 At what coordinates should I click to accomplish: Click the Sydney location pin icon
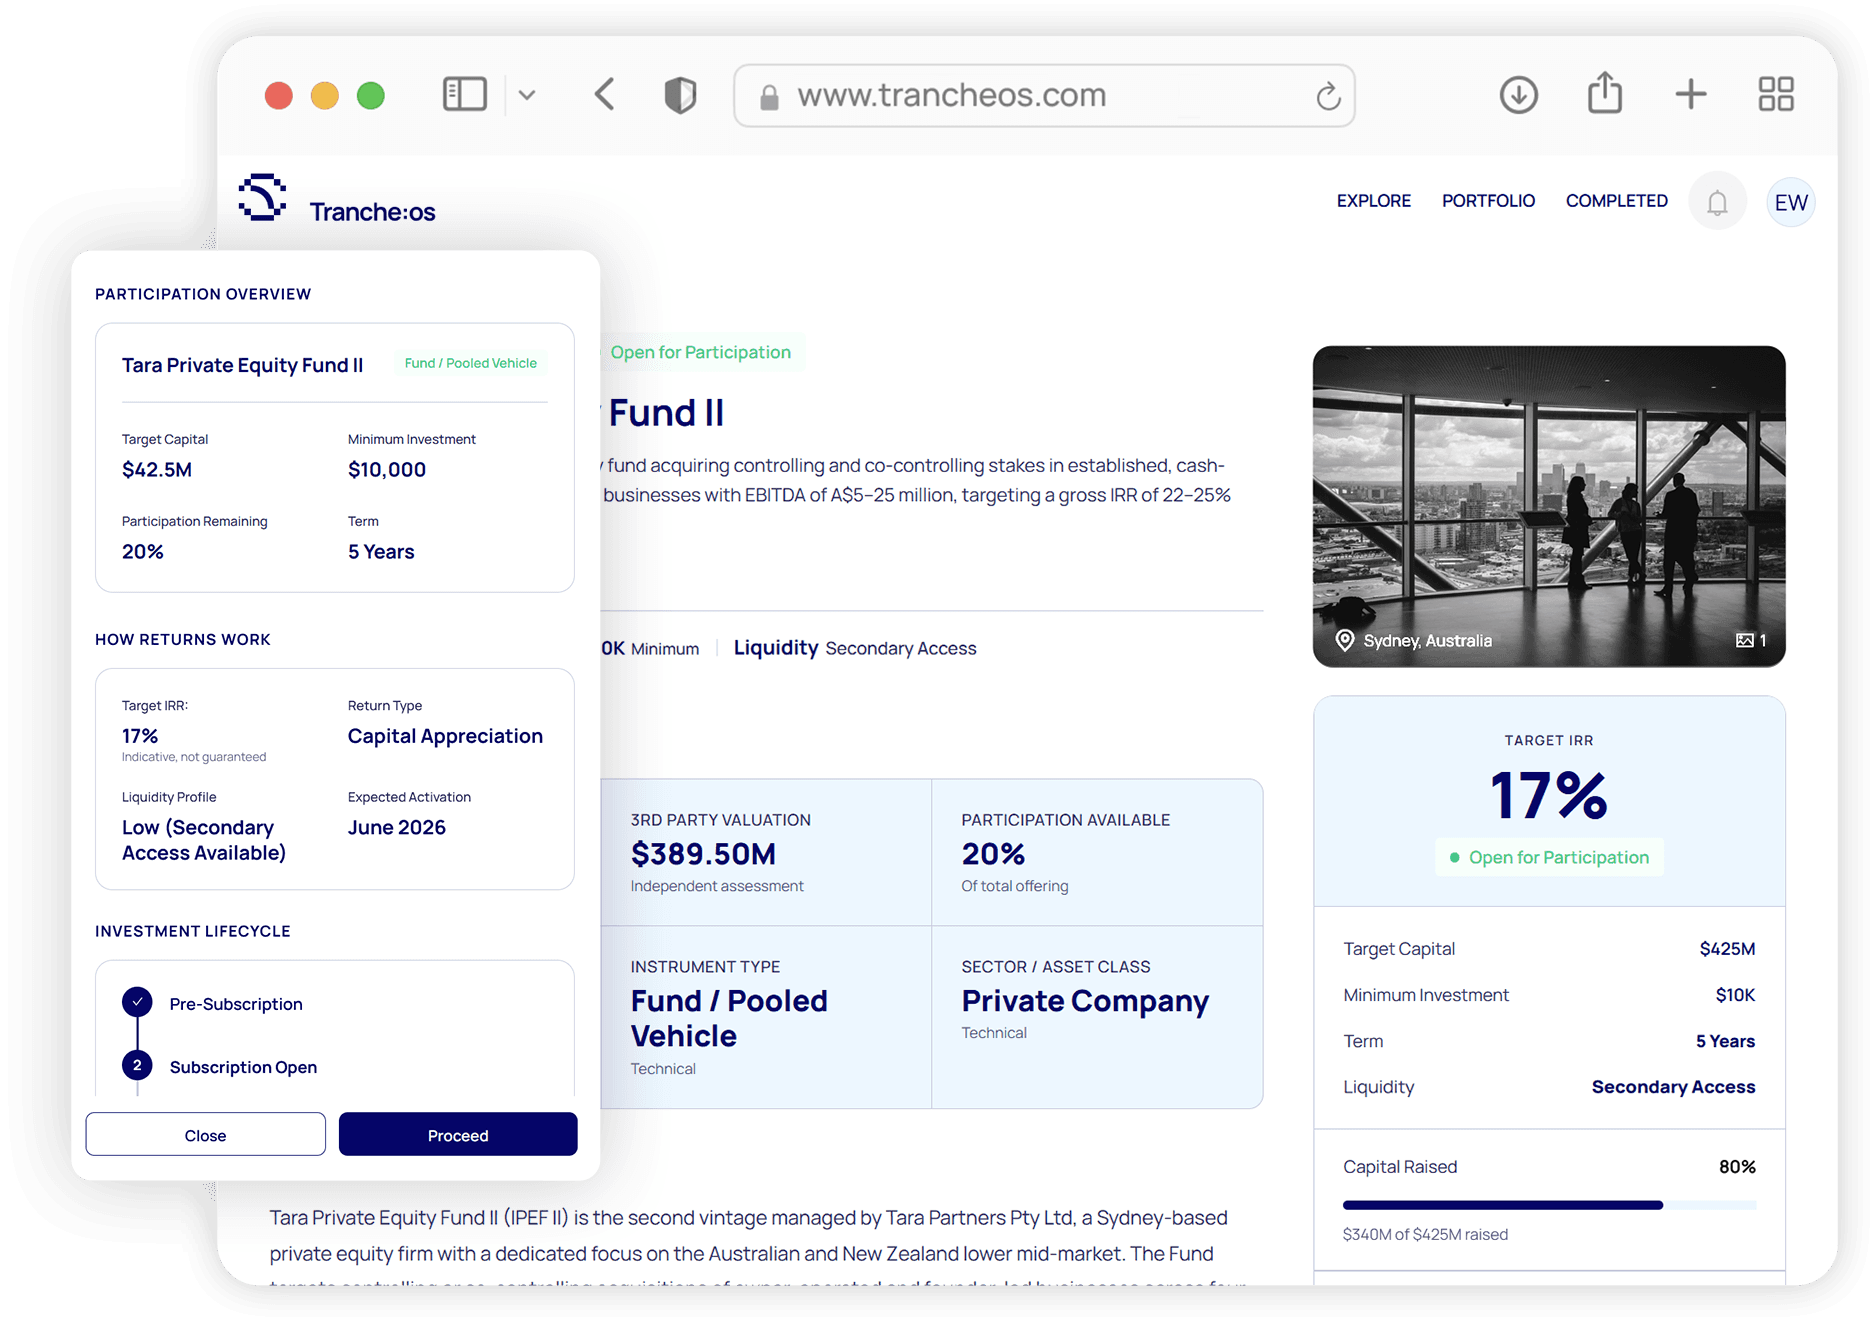click(1345, 640)
